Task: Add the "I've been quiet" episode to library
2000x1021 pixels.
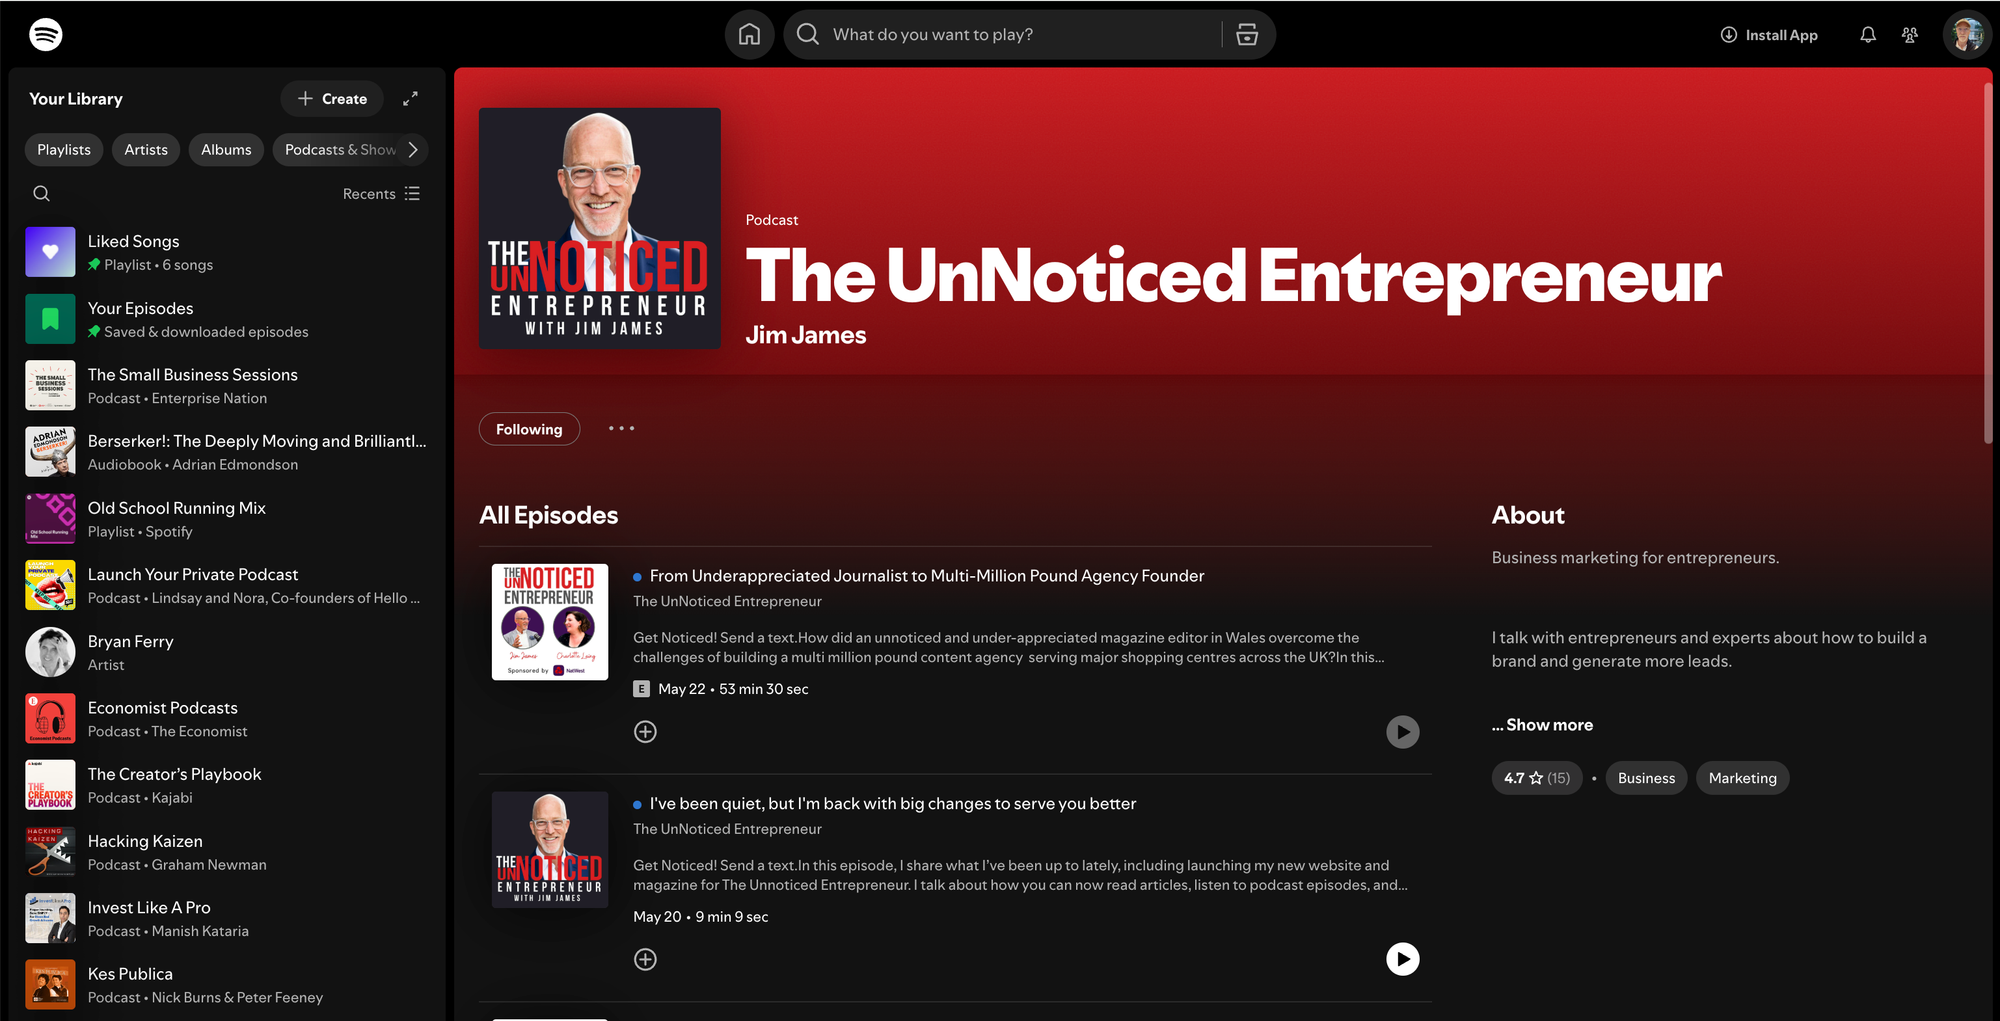Action: coord(645,960)
